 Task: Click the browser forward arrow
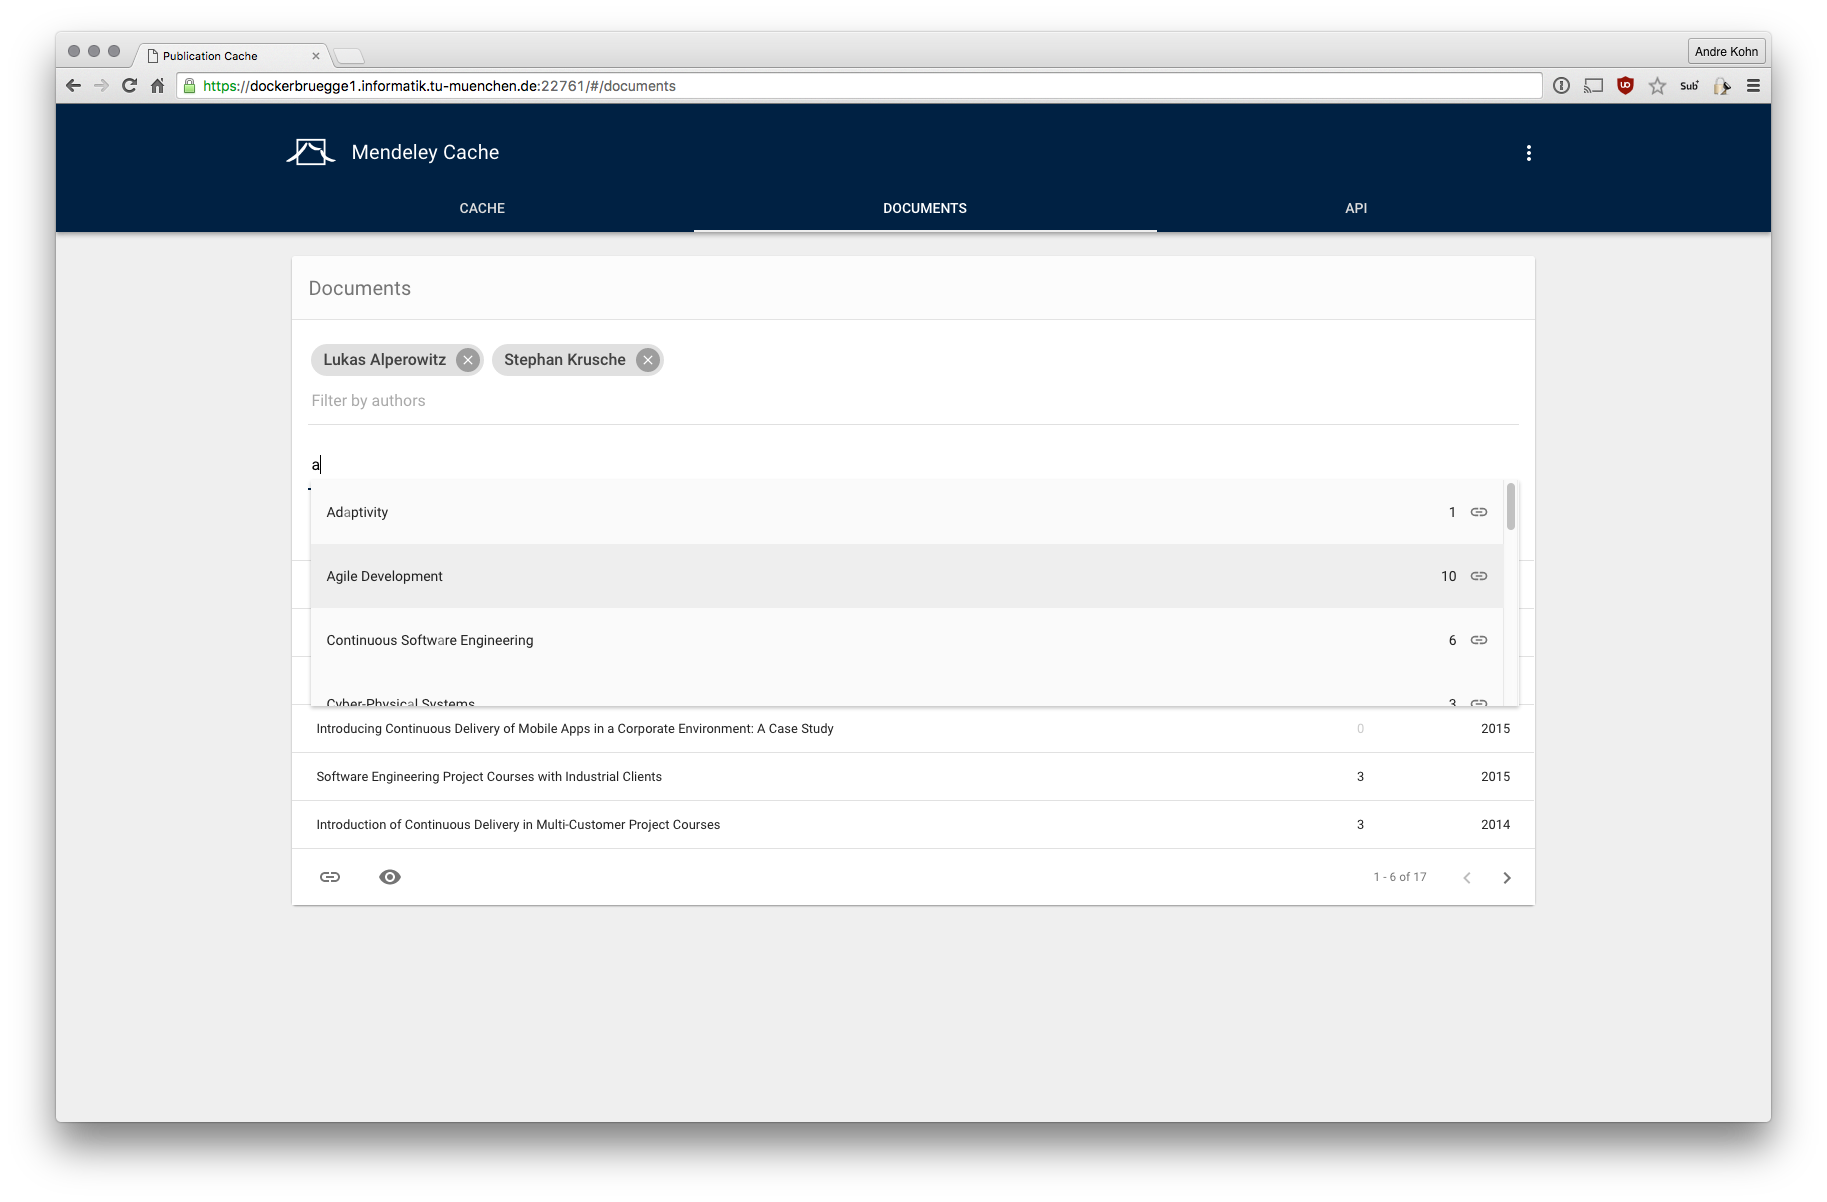(x=101, y=86)
